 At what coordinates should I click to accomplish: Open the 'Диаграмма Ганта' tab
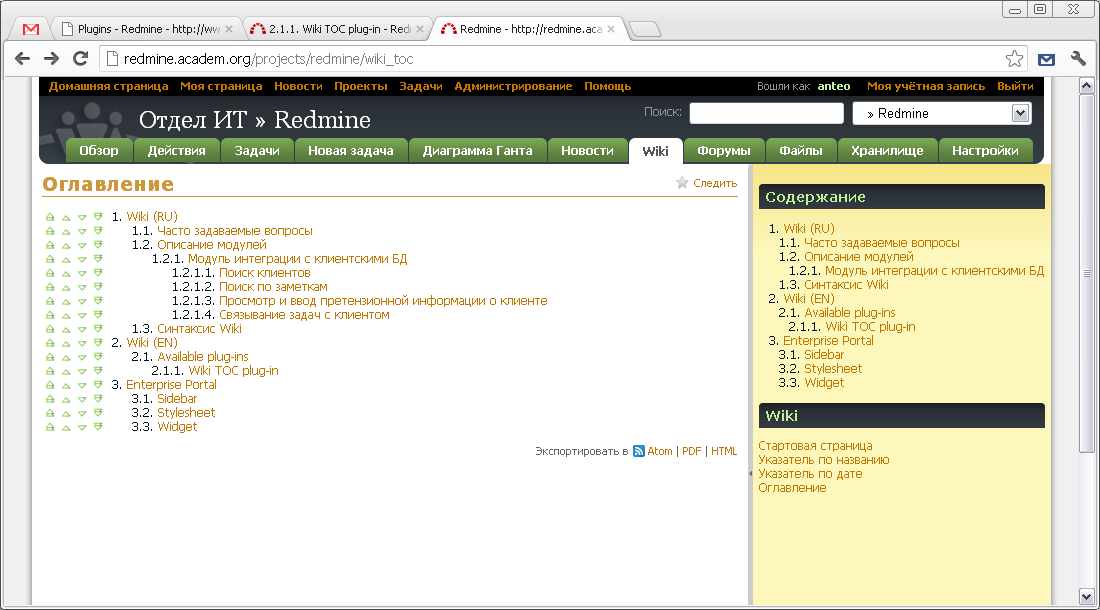pyautogui.click(x=478, y=151)
